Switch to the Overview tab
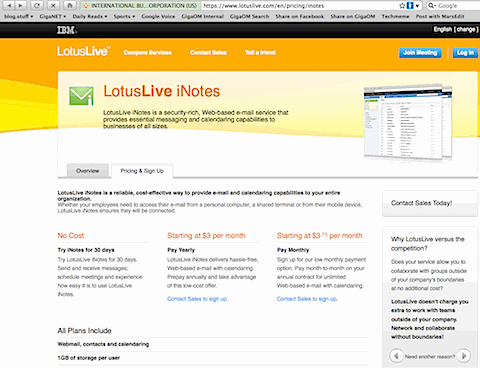 click(x=88, y=171)
